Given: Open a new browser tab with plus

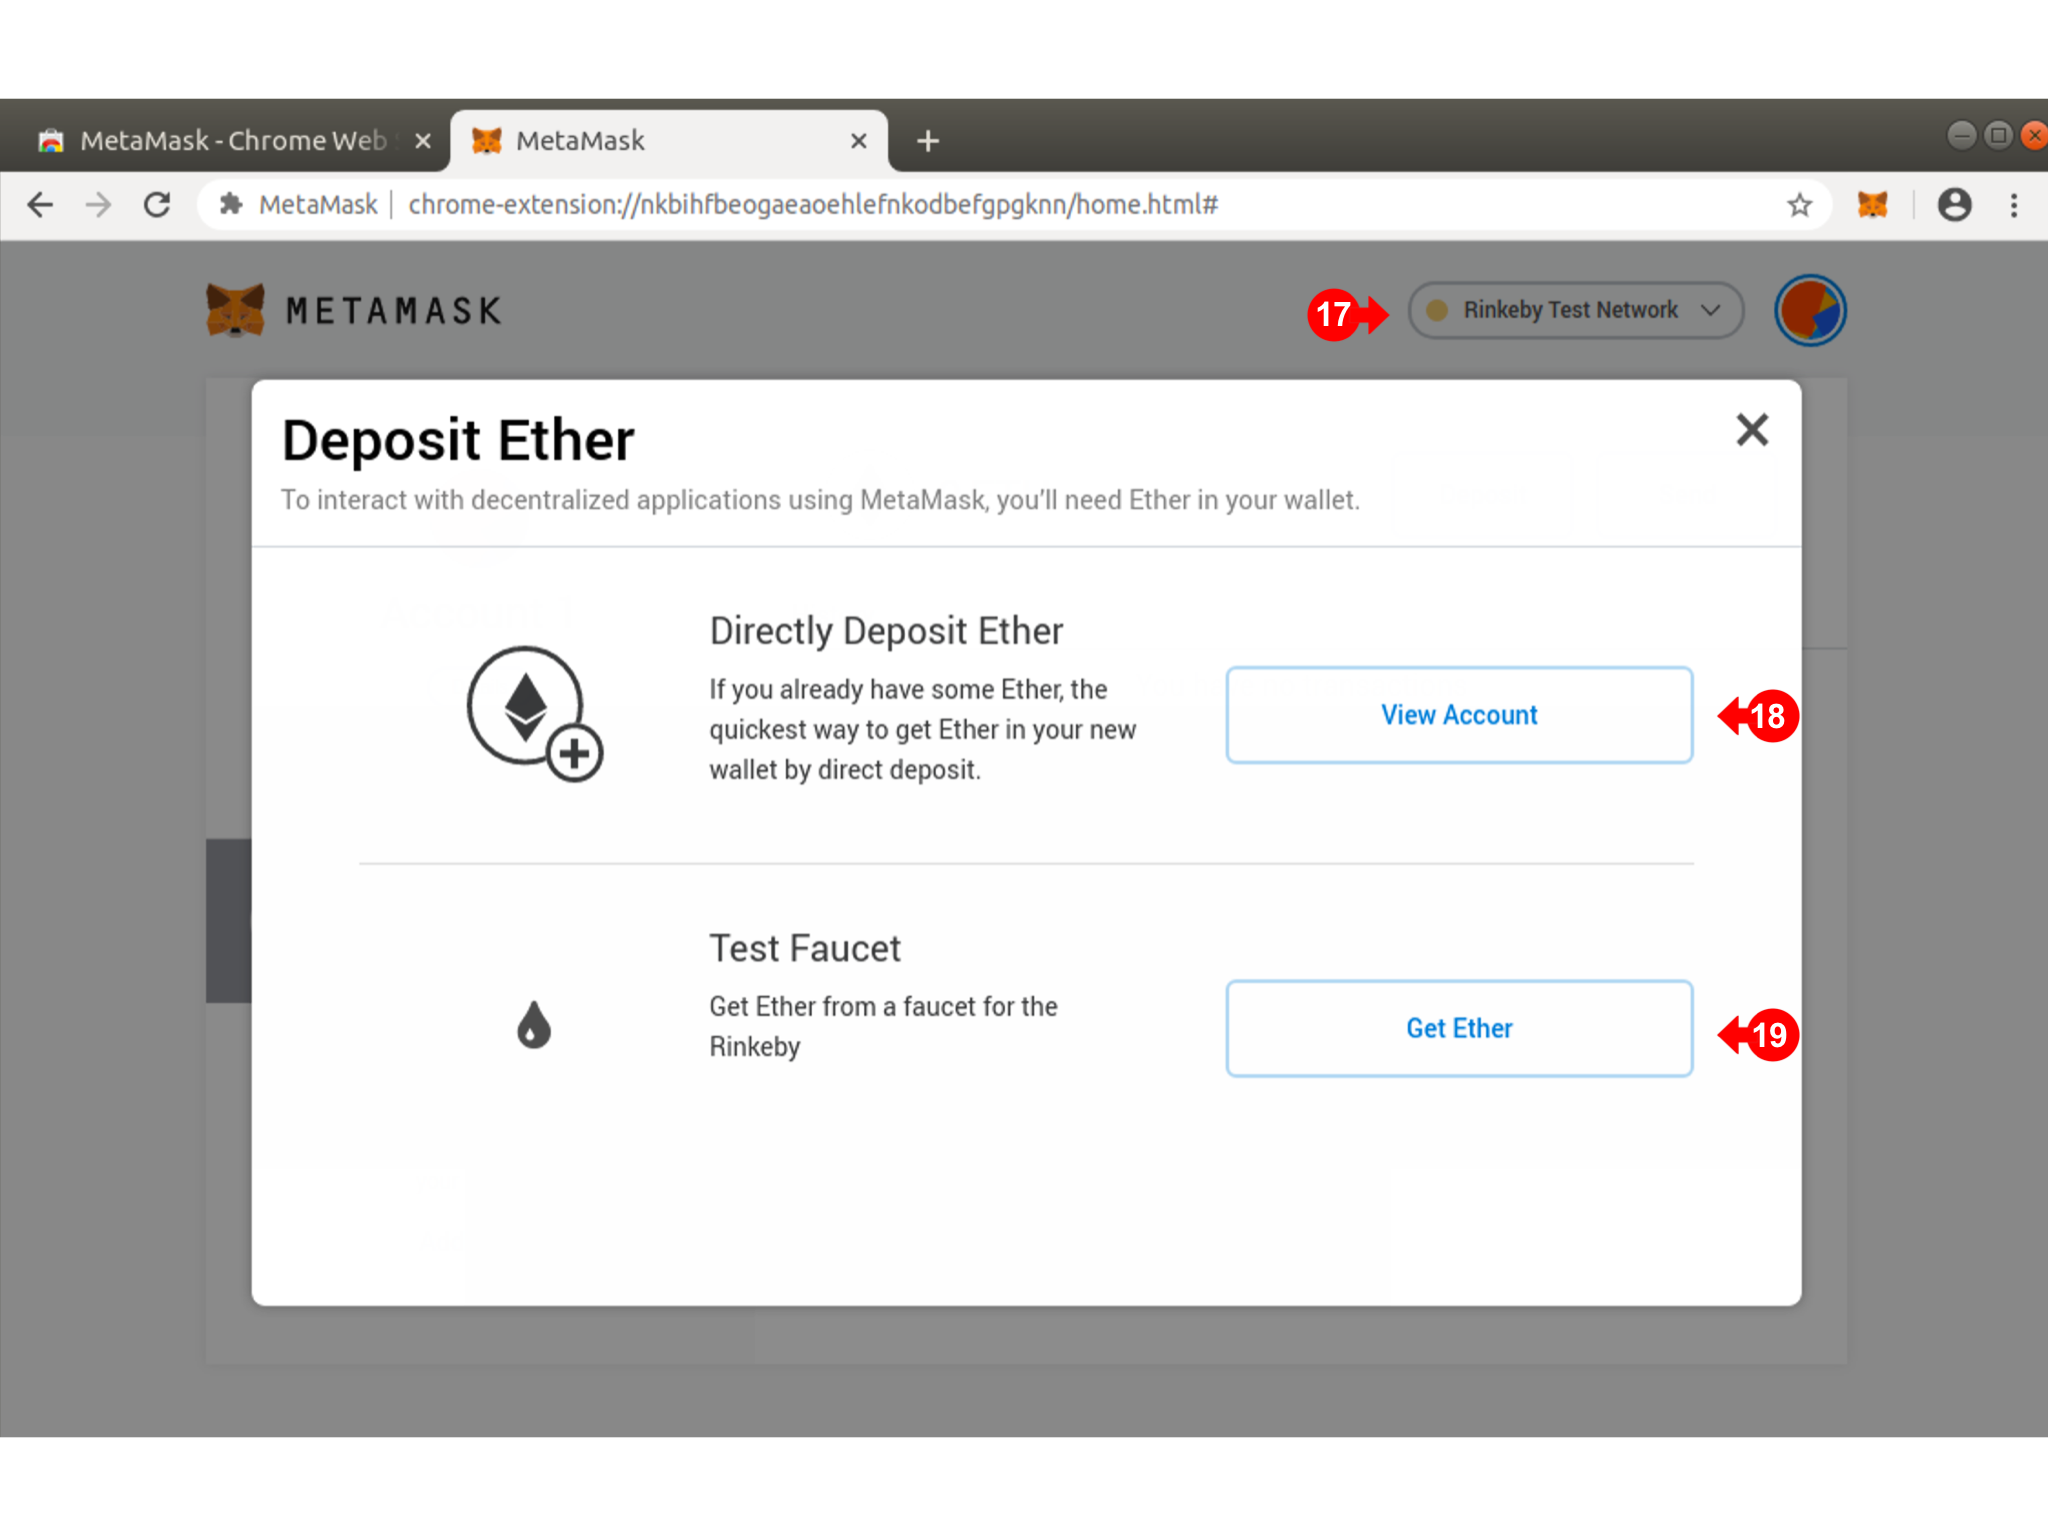Looking at the screenshot, I should coord(928,141).
